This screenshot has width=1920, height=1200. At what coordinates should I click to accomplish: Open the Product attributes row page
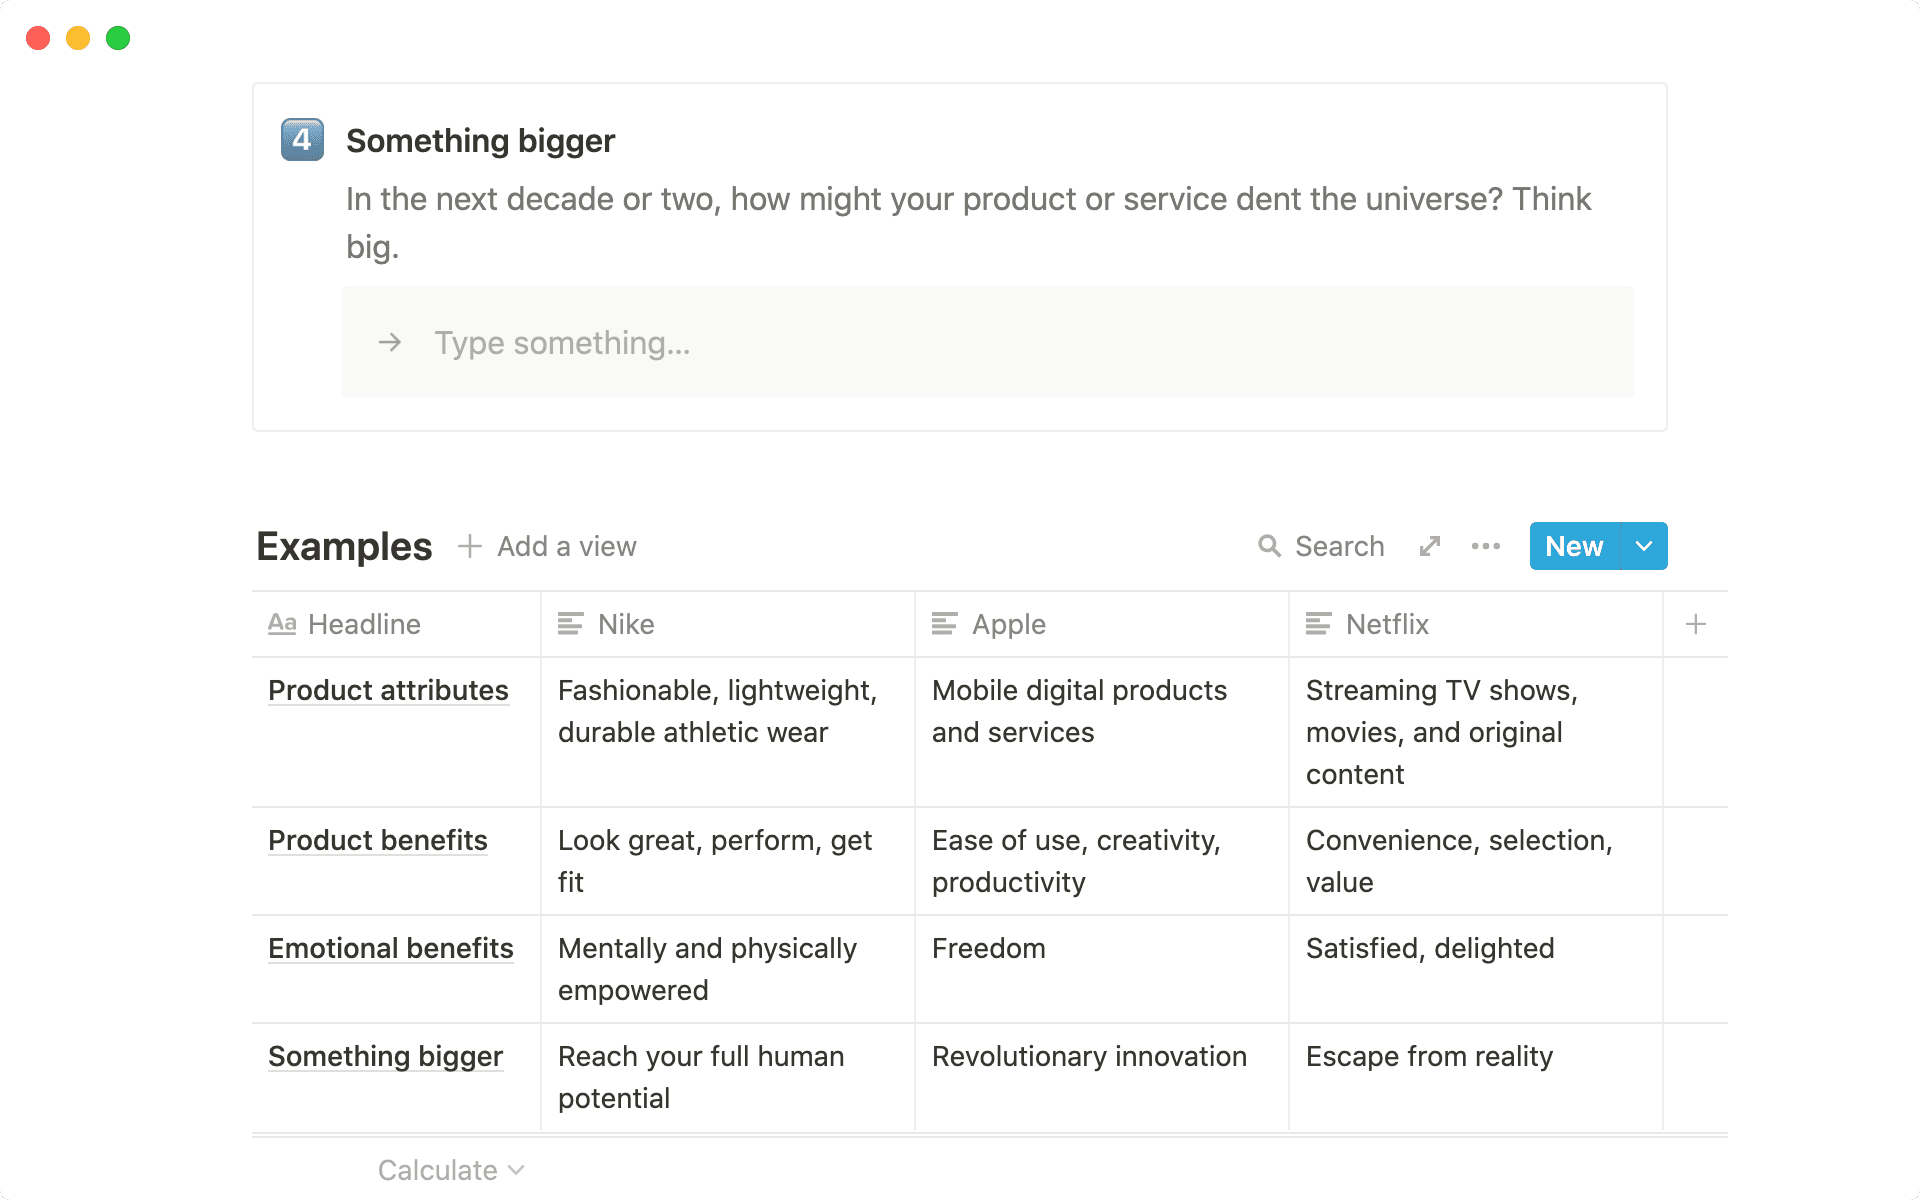tap(388, 691)
